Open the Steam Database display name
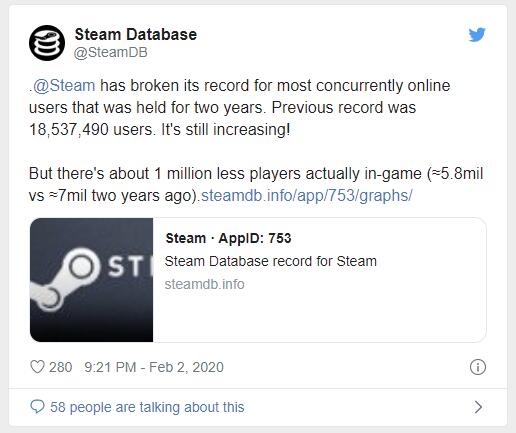Screen dimensions: 516x433 pyautogui.click(x=136, y=34)
